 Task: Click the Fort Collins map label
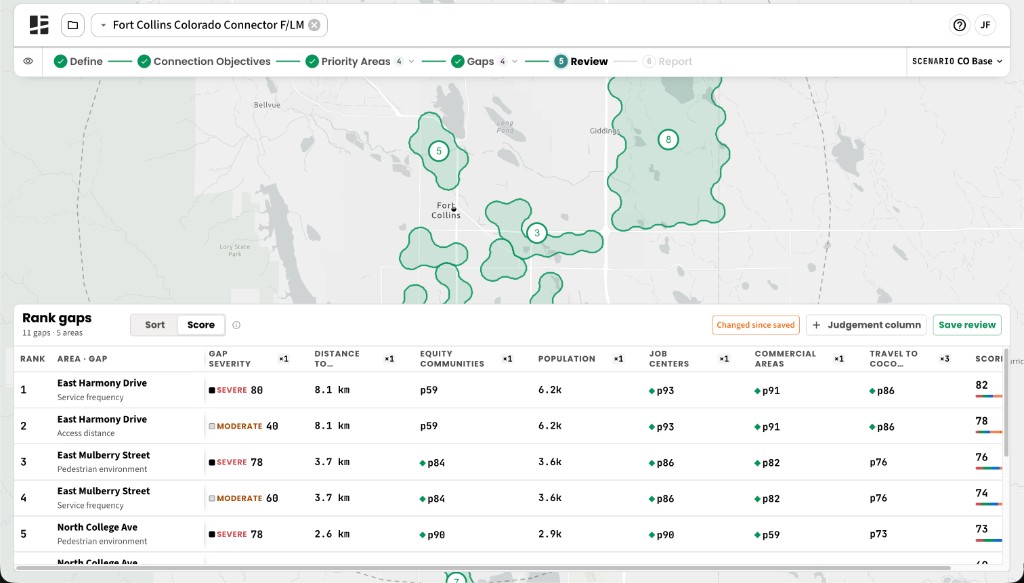pyautogui.click(x=446, y=210)
